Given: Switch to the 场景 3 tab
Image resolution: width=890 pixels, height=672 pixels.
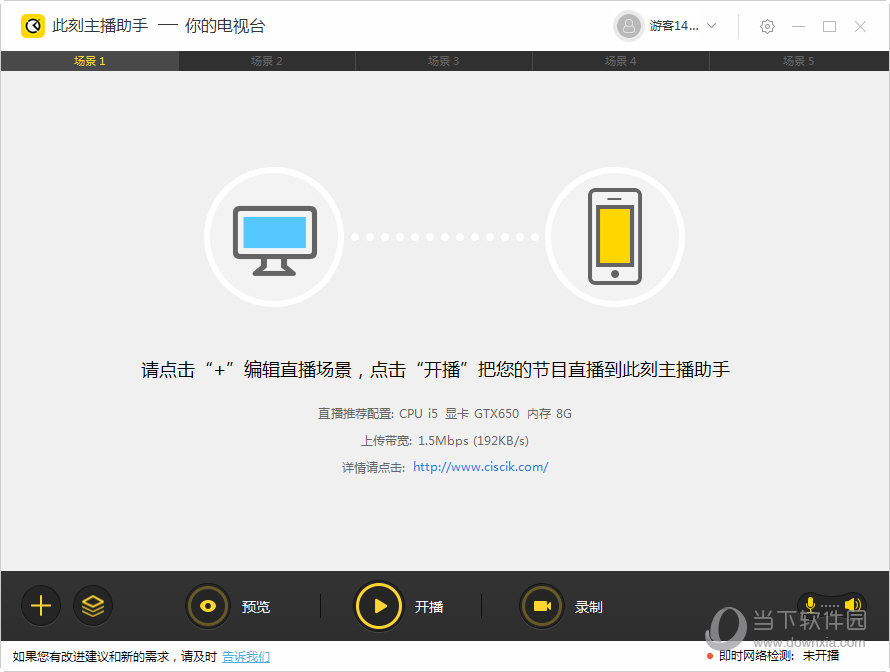Looking at the screenshot, I should [x=444, y=61].
